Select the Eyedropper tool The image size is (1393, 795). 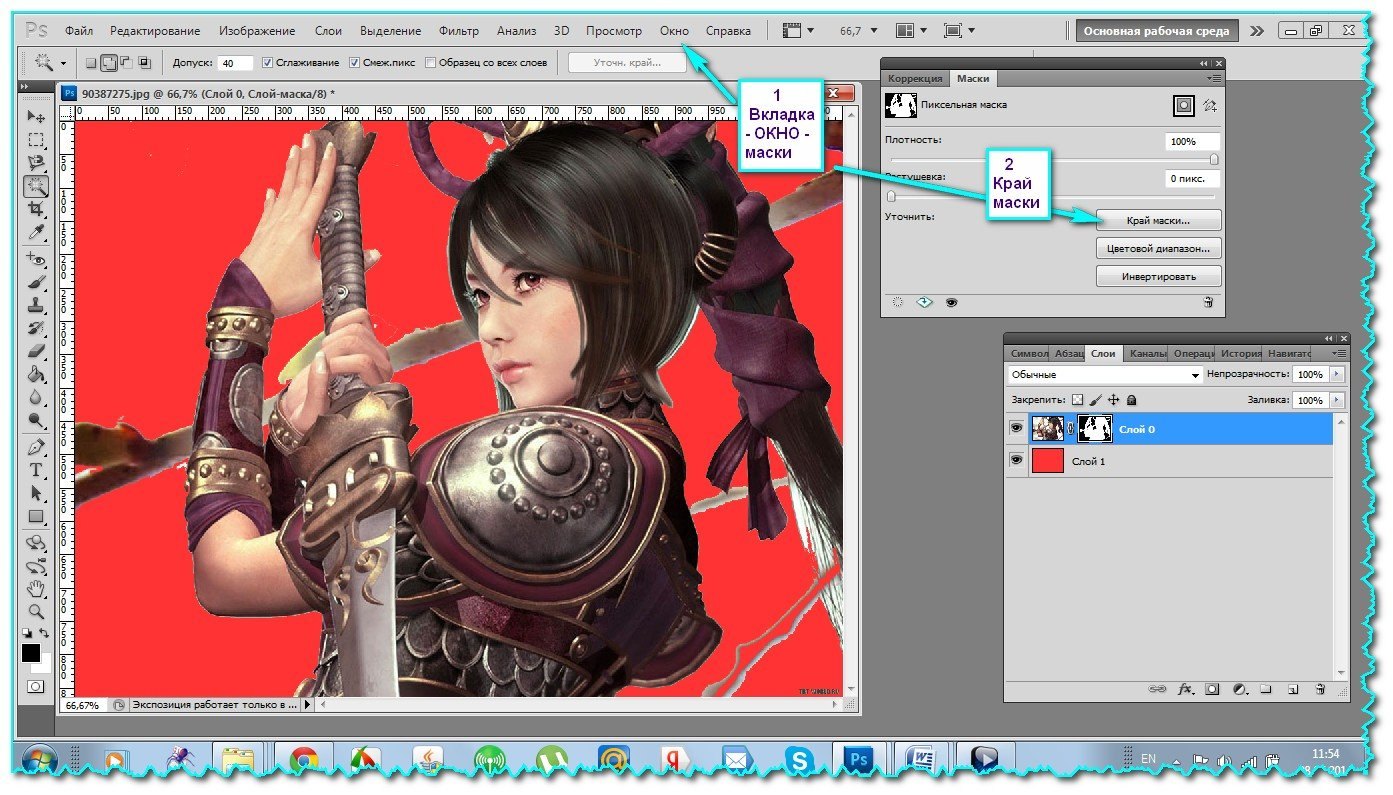pos(36,232)
